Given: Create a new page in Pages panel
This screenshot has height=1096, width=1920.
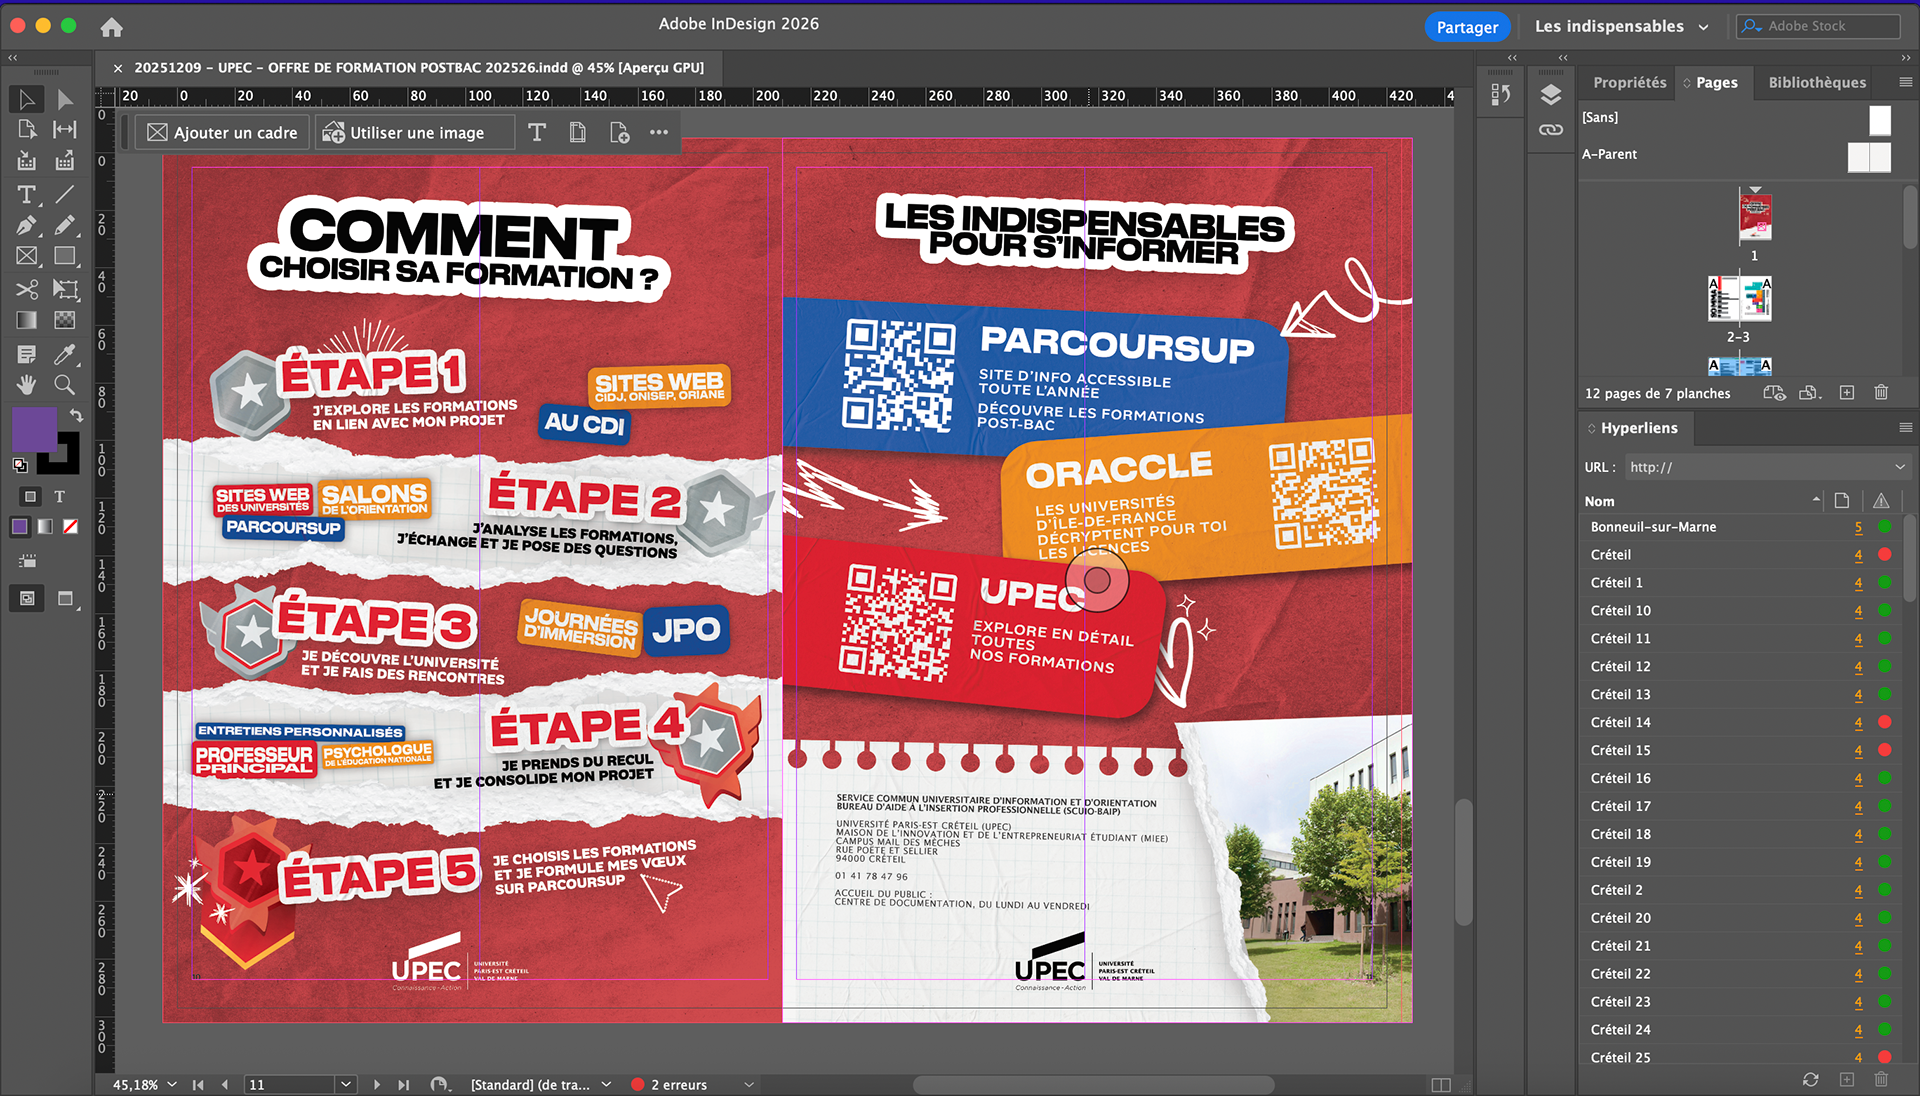Looking at the screenshot, I should (x=1847, y=393).
